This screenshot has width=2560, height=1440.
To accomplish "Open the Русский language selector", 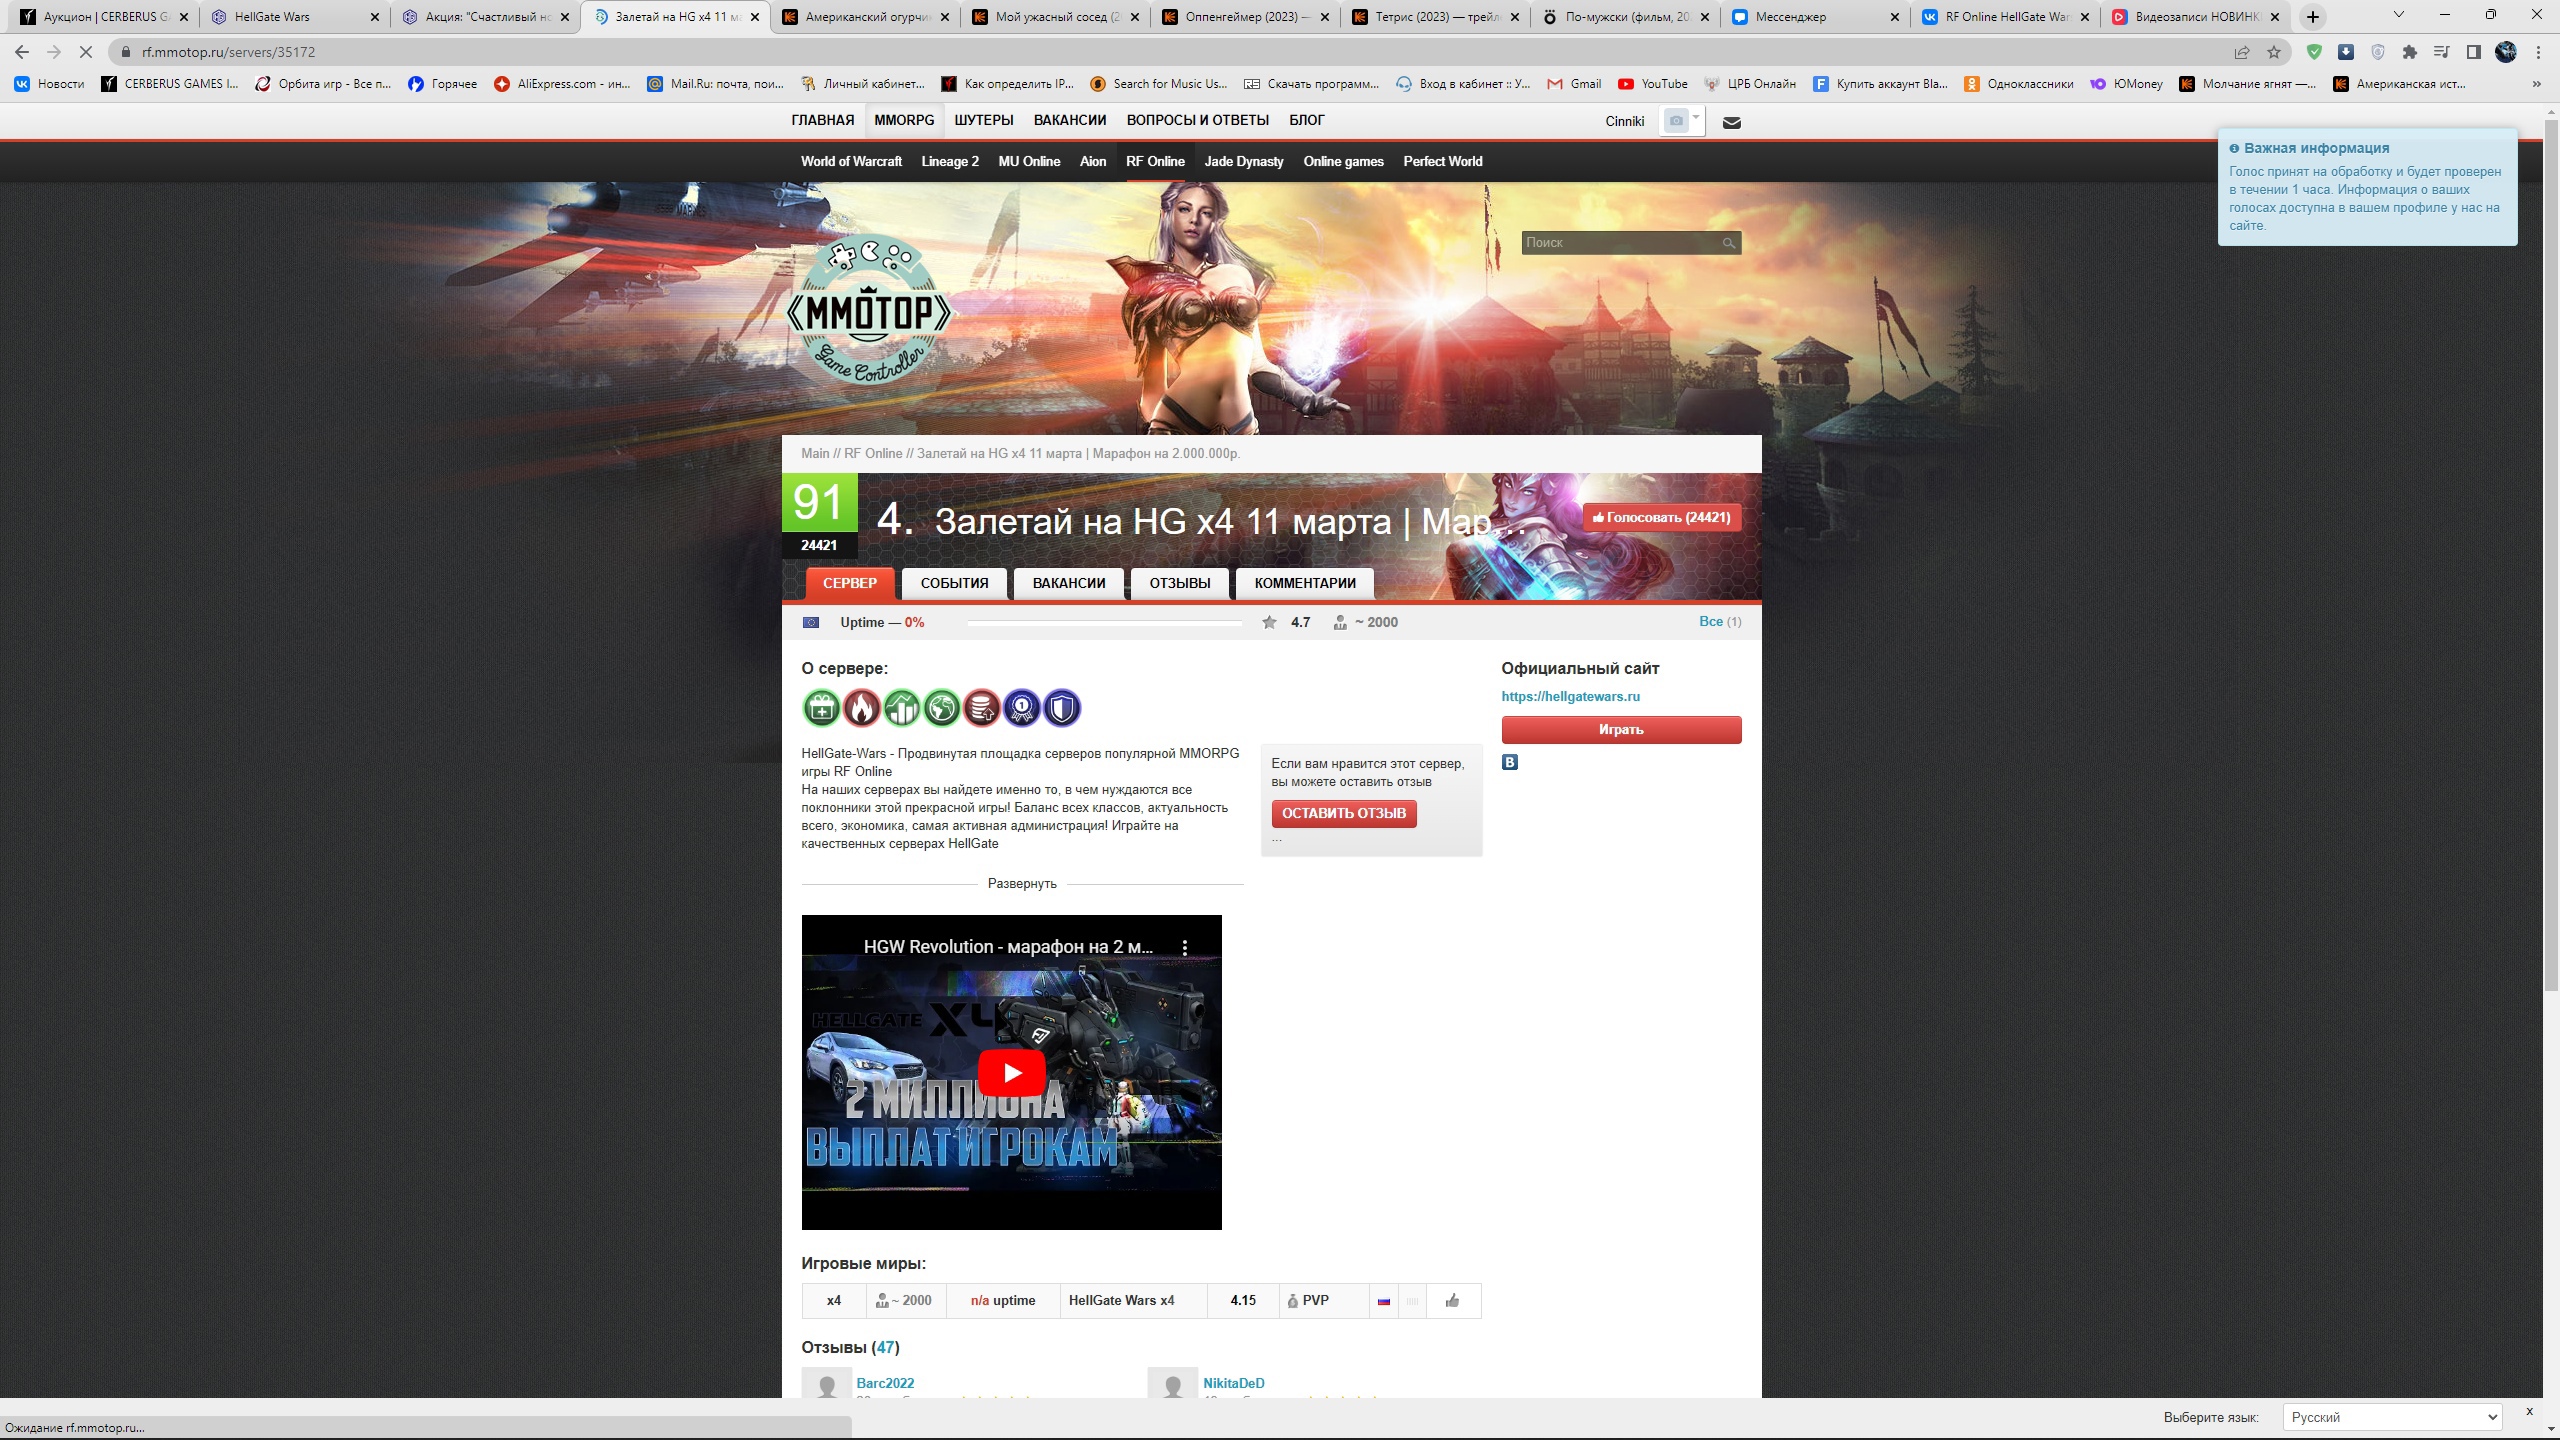I will coord(2392,1417).
